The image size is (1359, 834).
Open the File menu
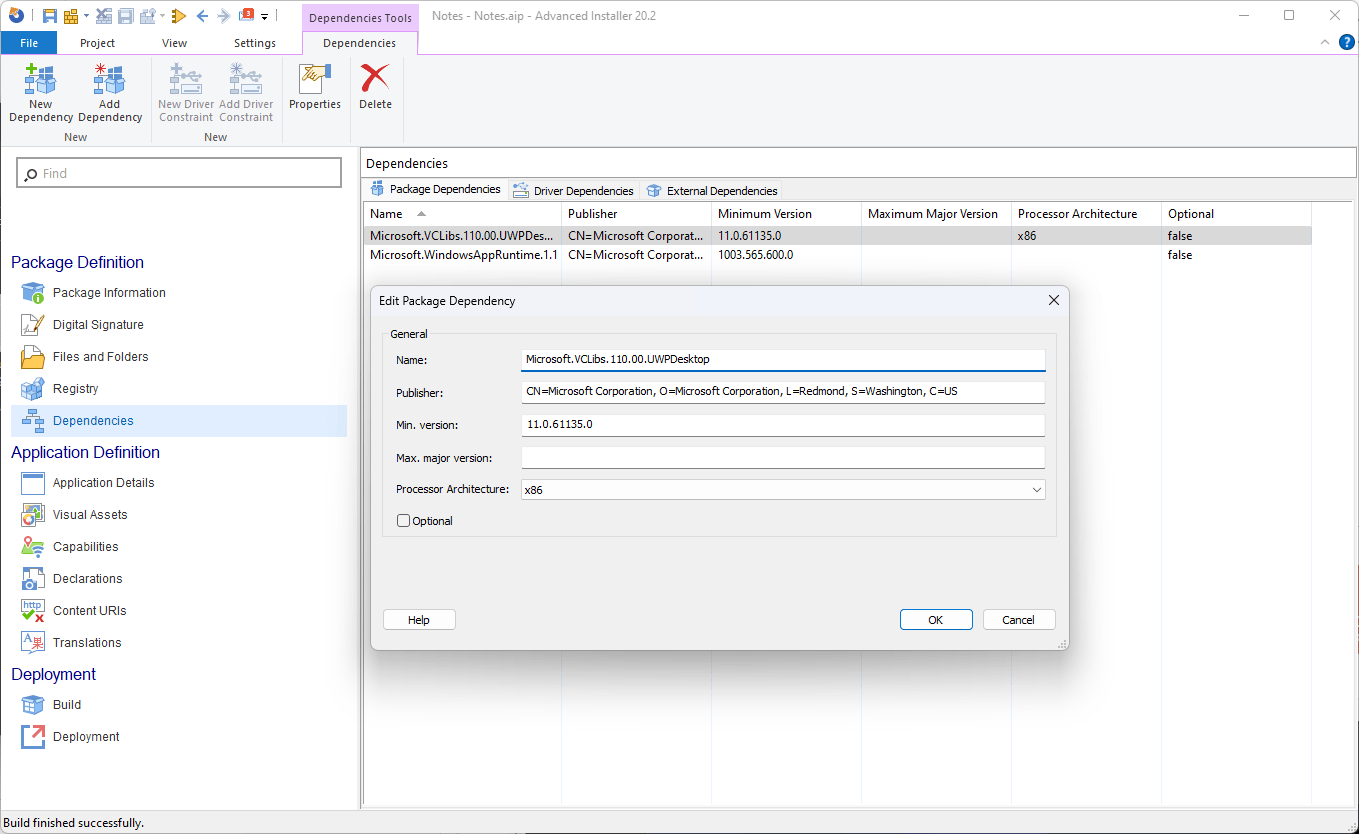coord(29,43)
